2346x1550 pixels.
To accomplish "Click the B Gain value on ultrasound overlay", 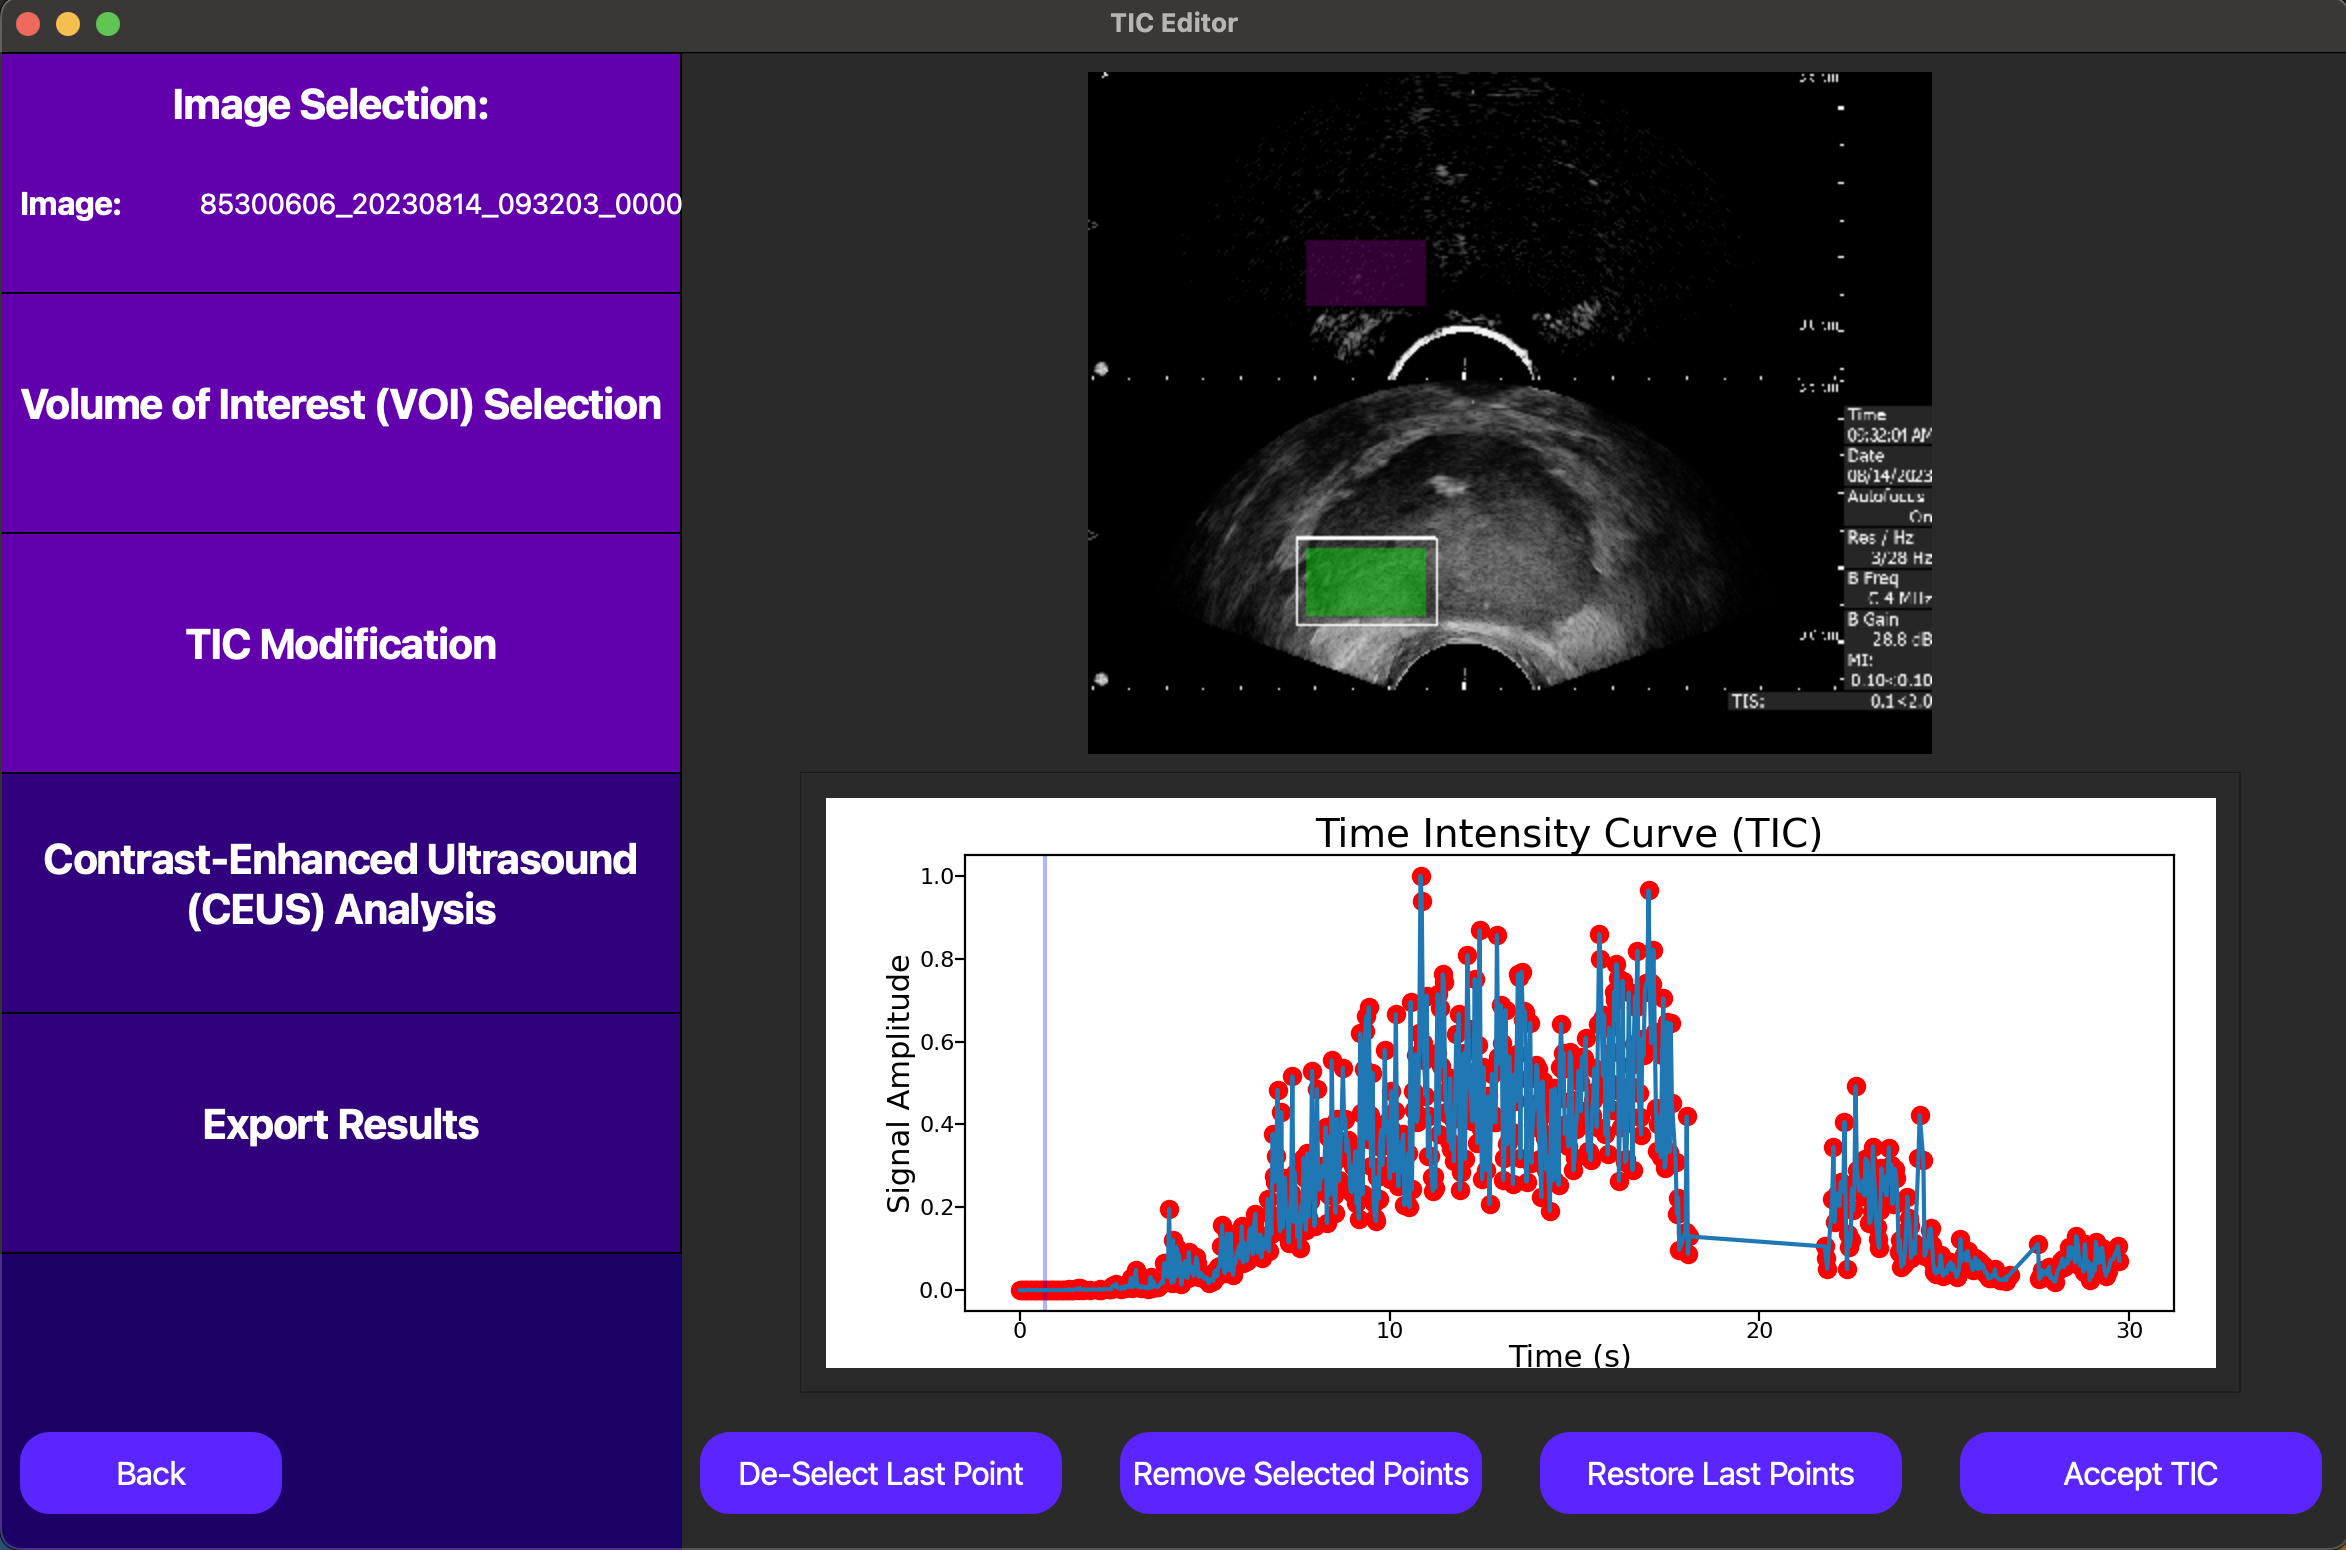I will pos(1900,639).
